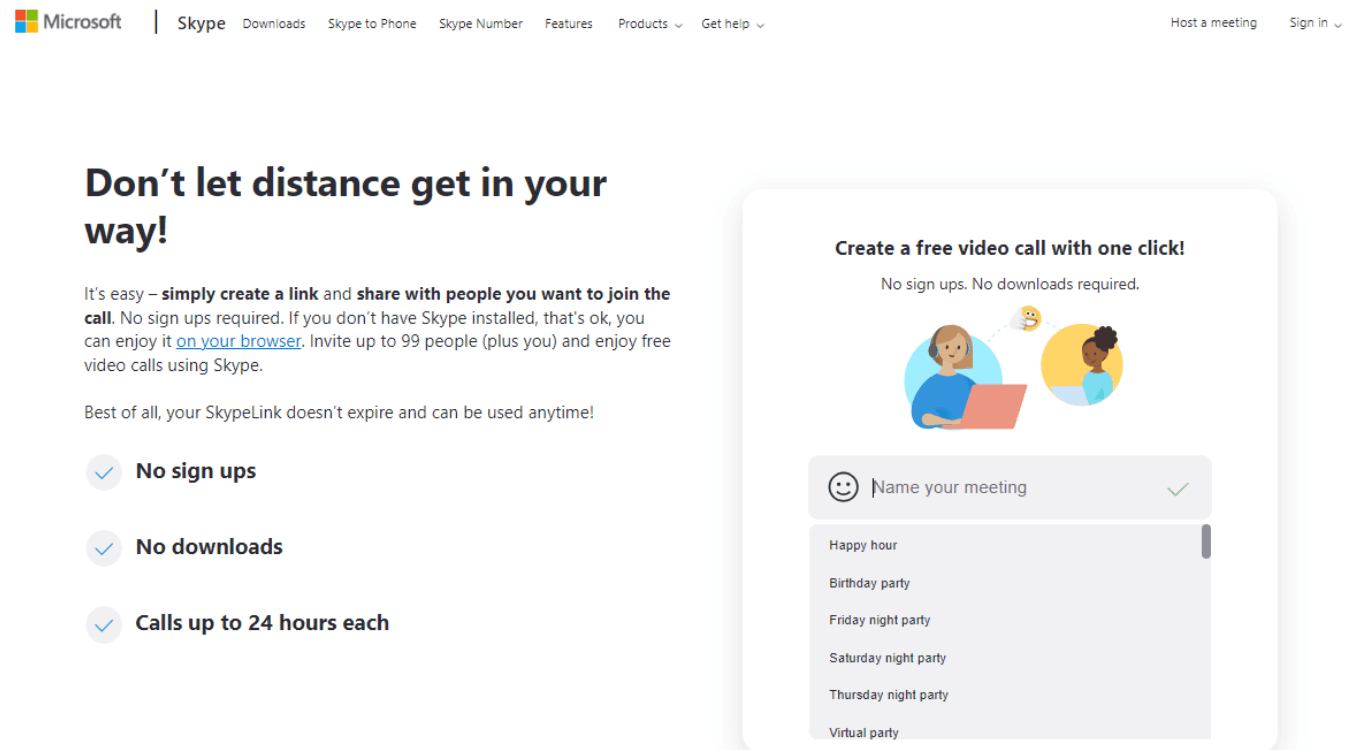Go to Skype to Phone

(372, 23)
